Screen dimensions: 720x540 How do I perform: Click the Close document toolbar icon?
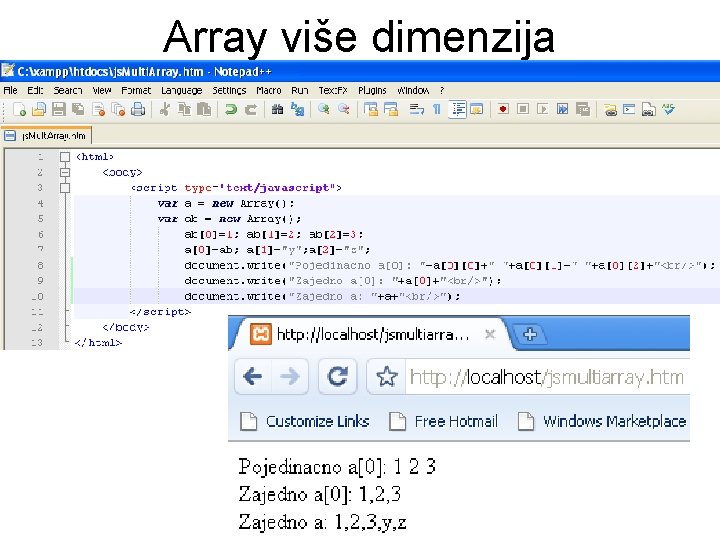coord(98,109)
